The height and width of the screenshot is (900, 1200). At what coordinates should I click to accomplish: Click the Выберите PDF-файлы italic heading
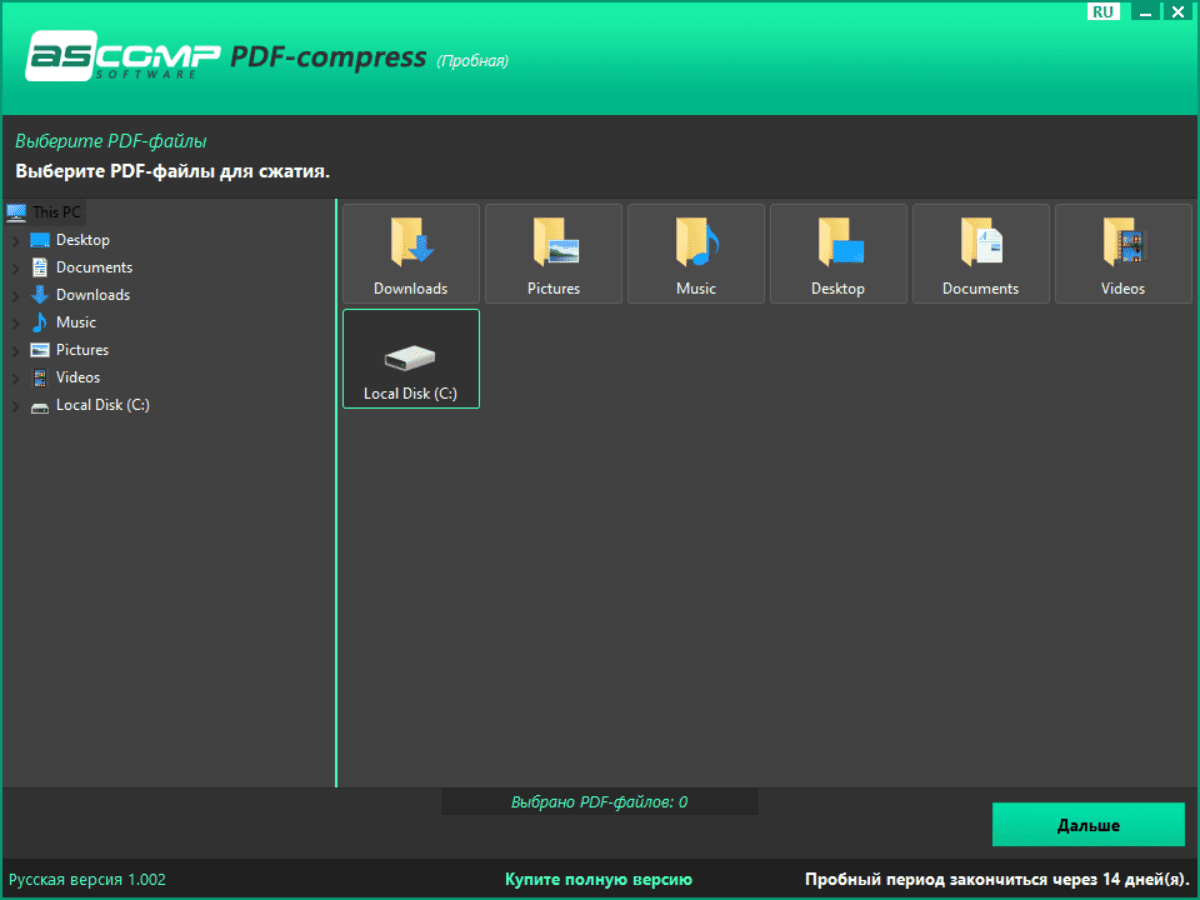click(x=111, y=142)
